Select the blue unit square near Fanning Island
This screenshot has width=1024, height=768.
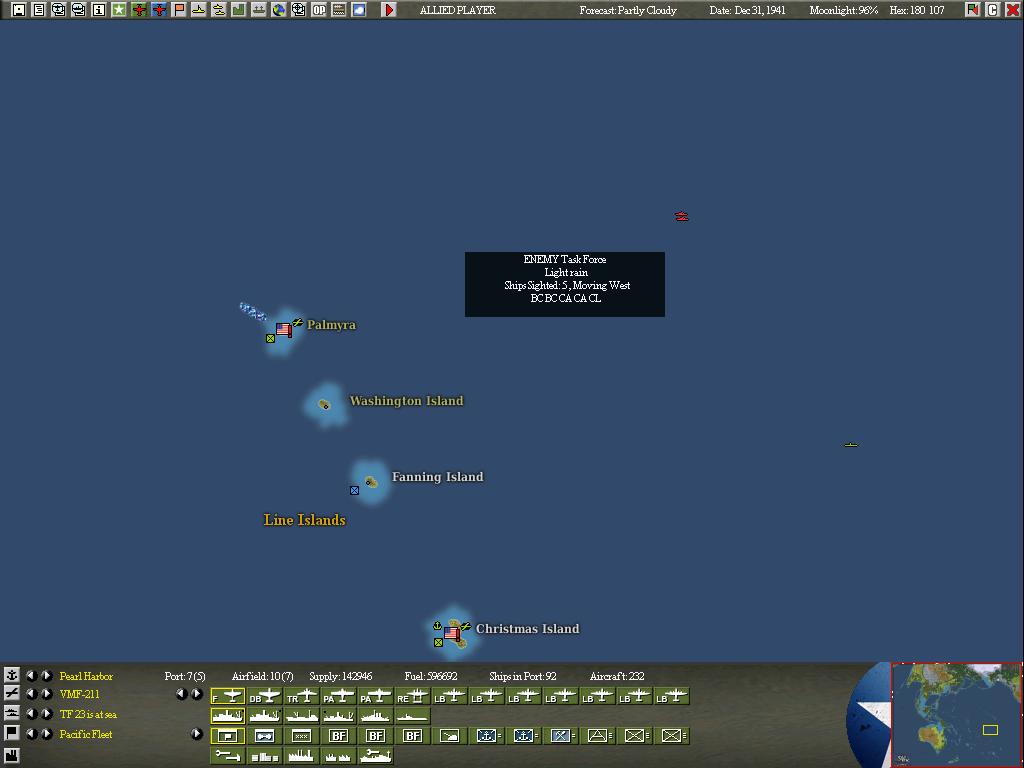[x=354, y=490]
